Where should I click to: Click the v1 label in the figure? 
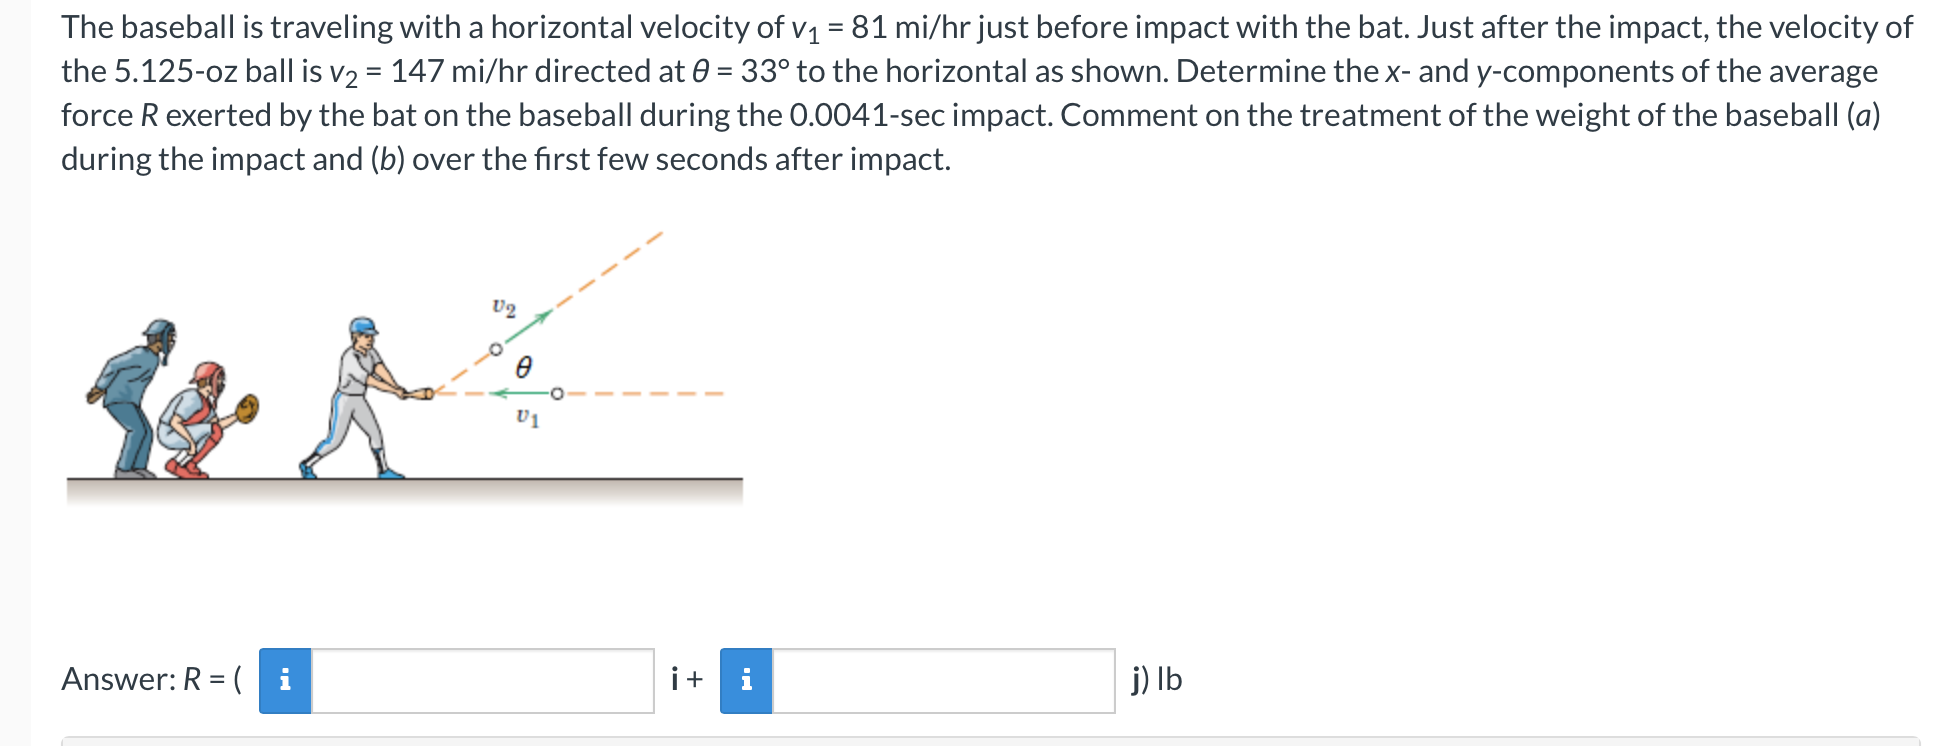click(x=525, y=418)
